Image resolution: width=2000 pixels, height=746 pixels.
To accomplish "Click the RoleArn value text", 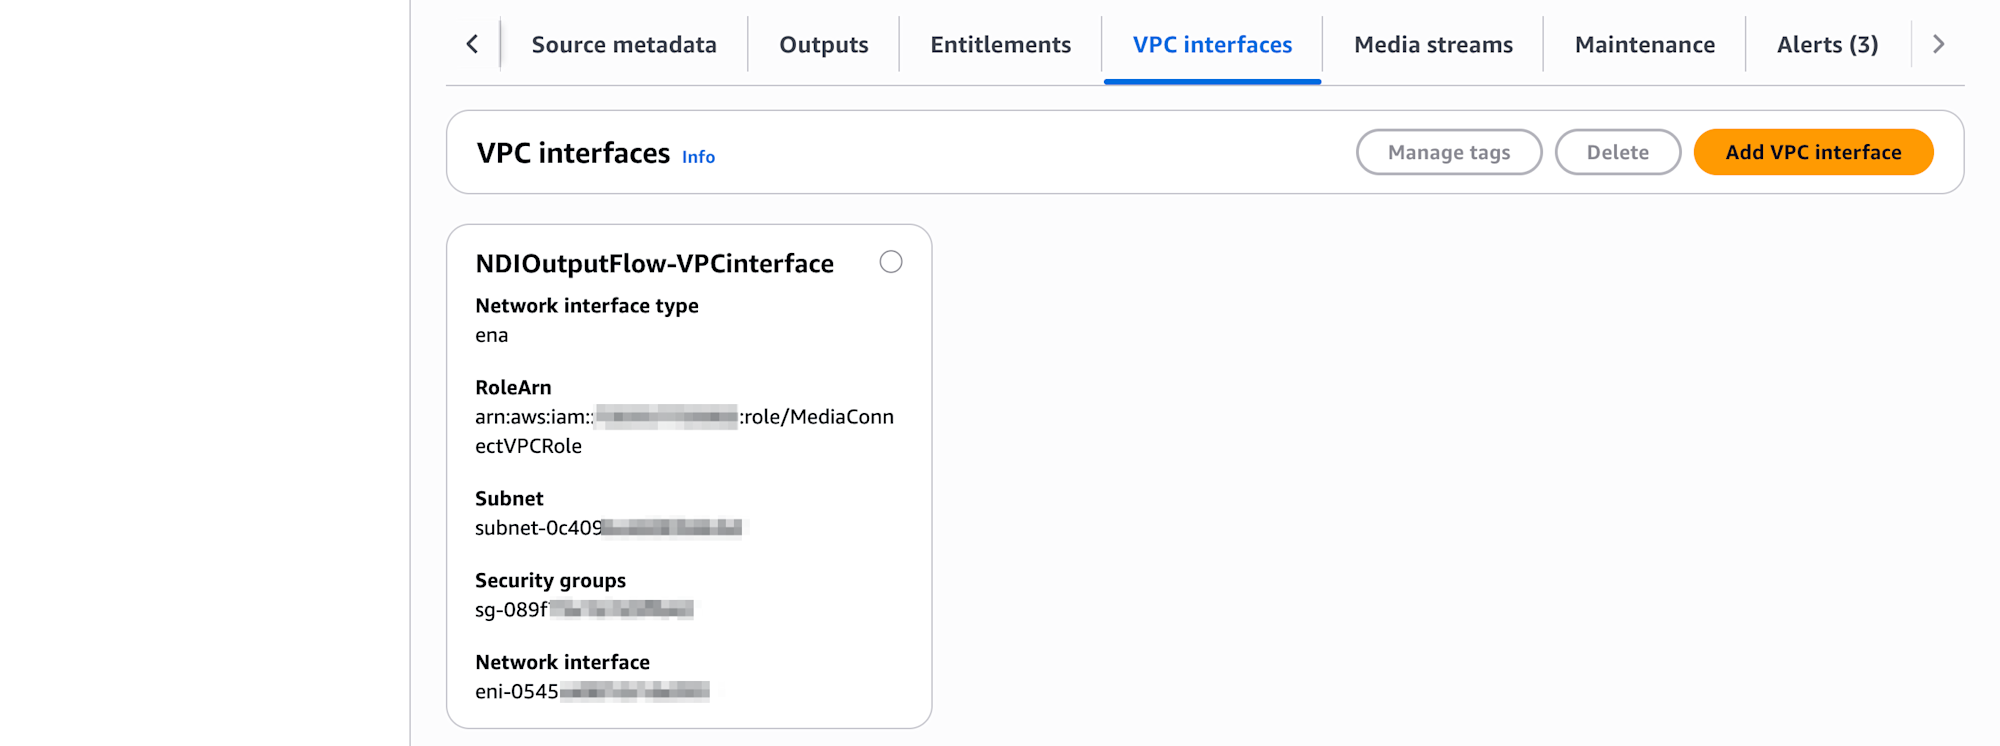I will (x=684, y=431).
